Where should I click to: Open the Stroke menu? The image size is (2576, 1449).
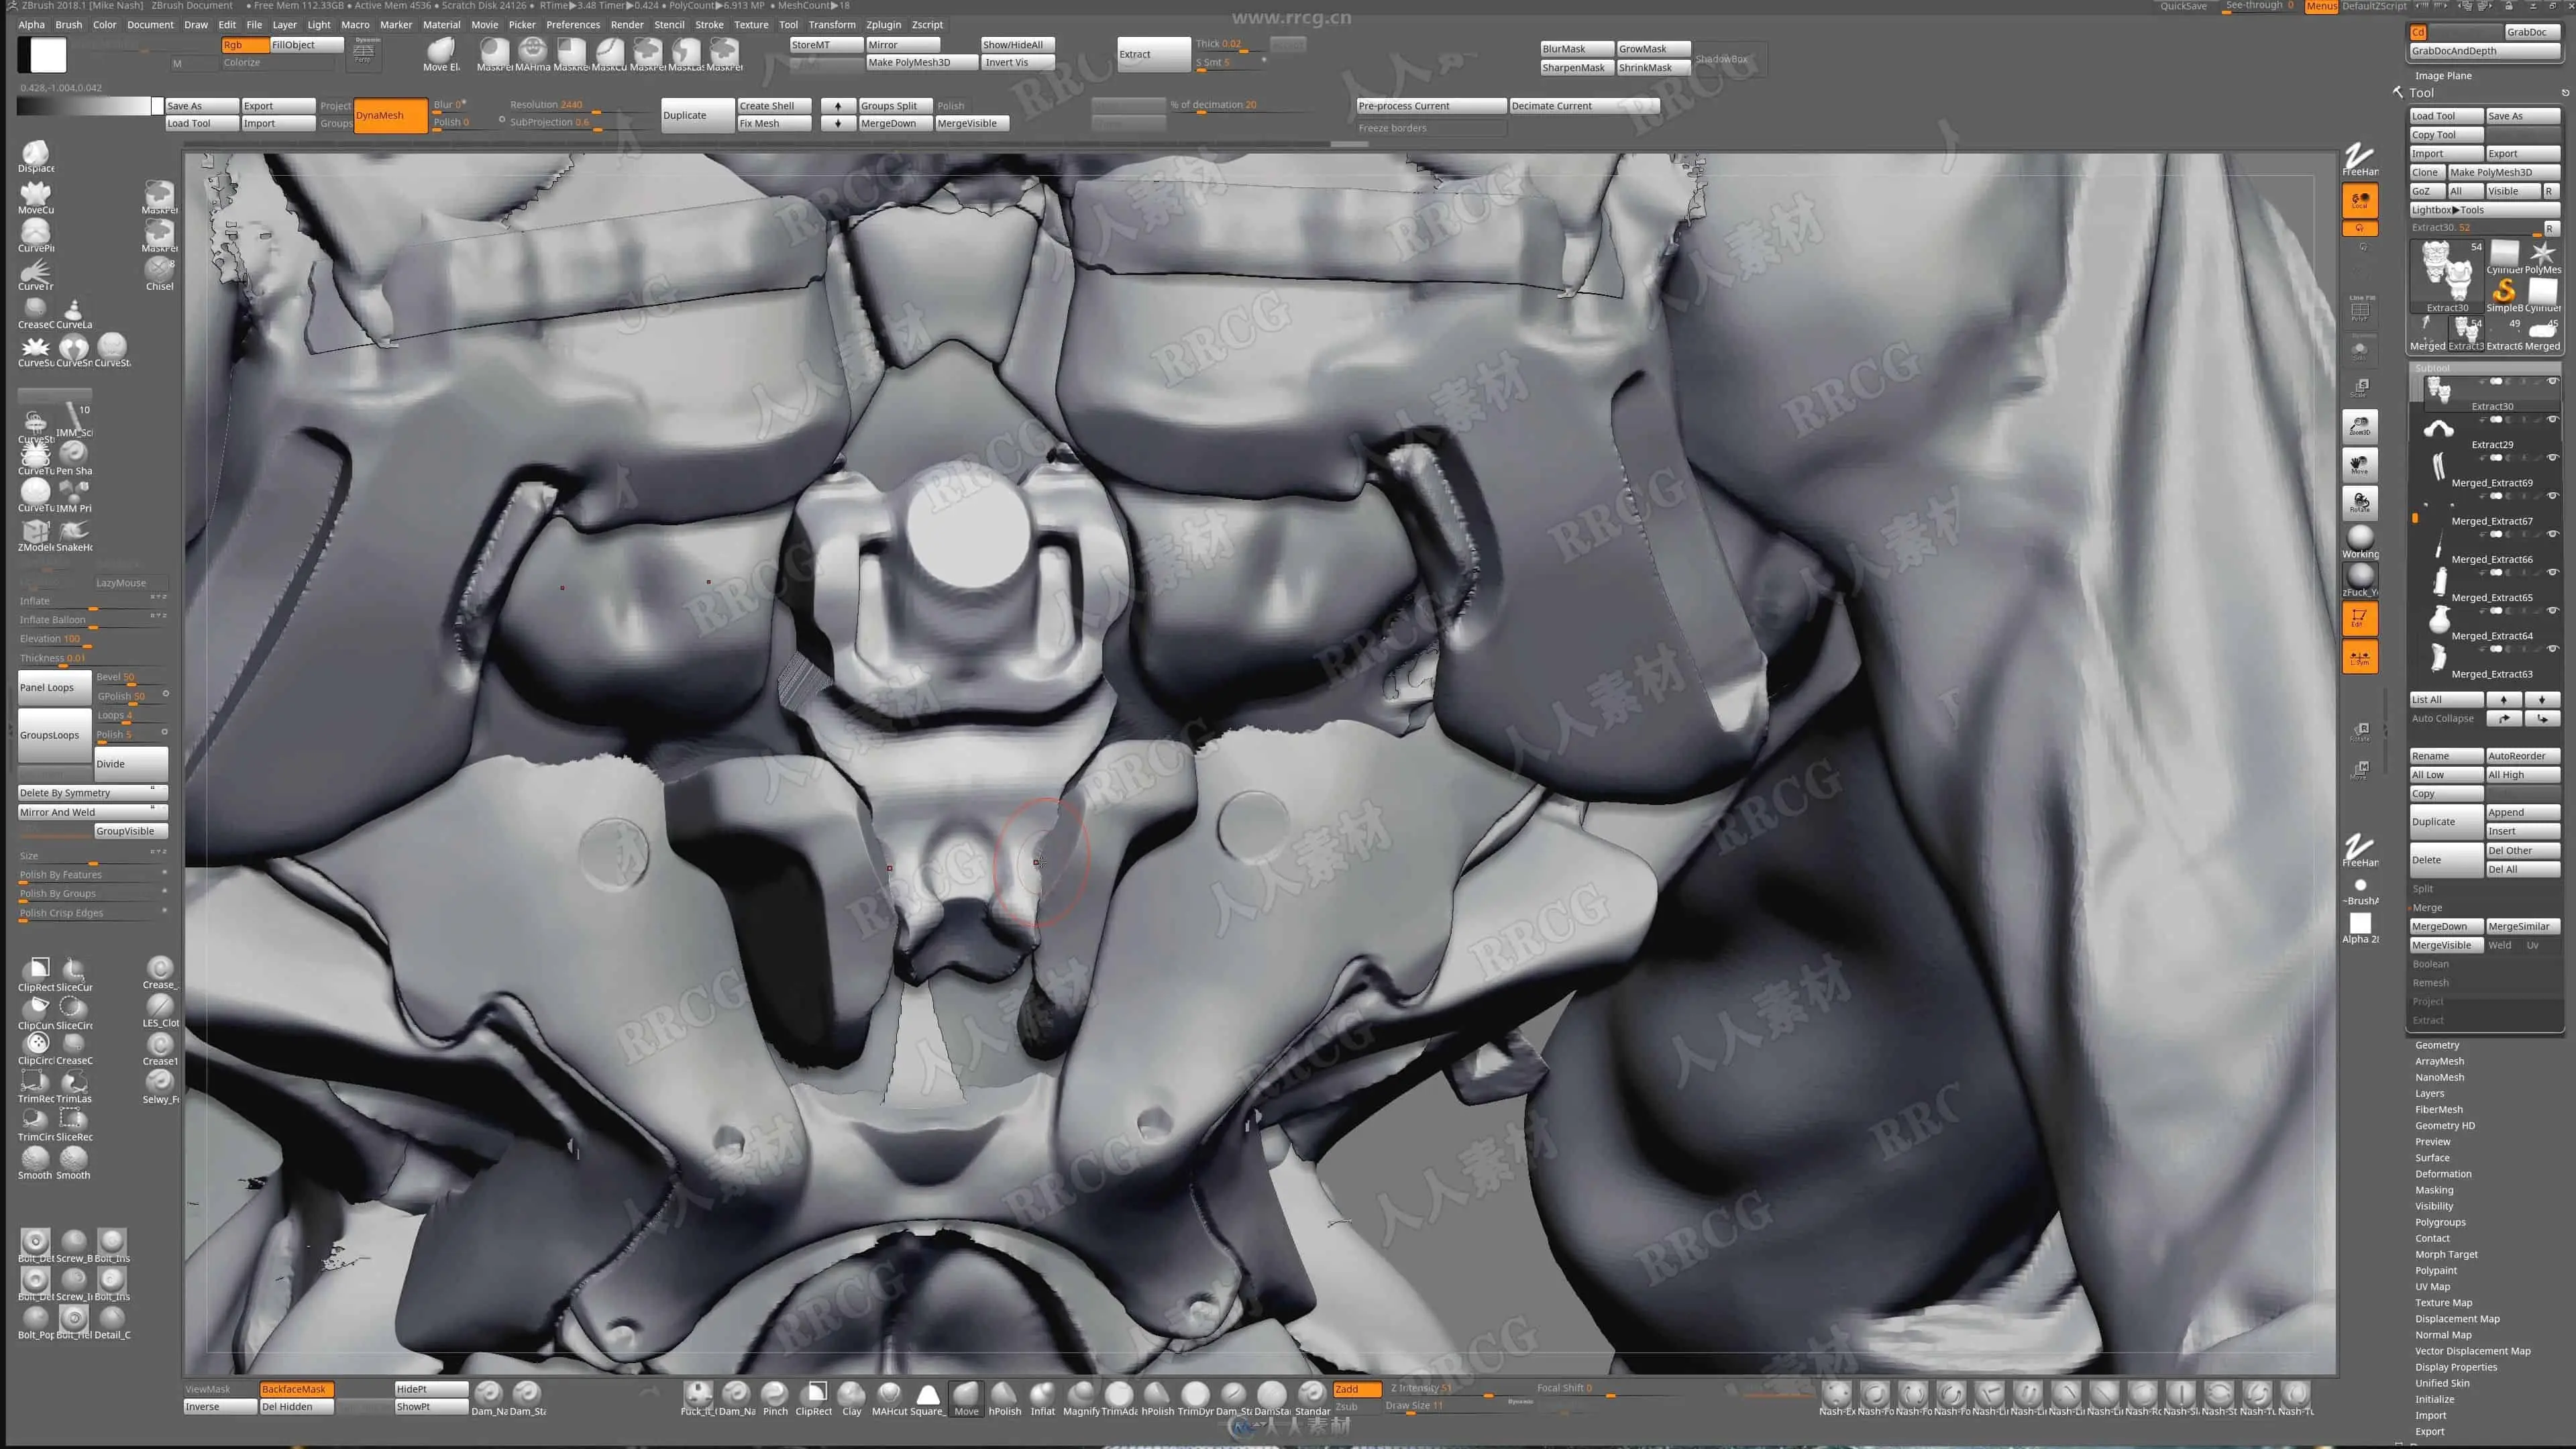click(x=709, y=24)
